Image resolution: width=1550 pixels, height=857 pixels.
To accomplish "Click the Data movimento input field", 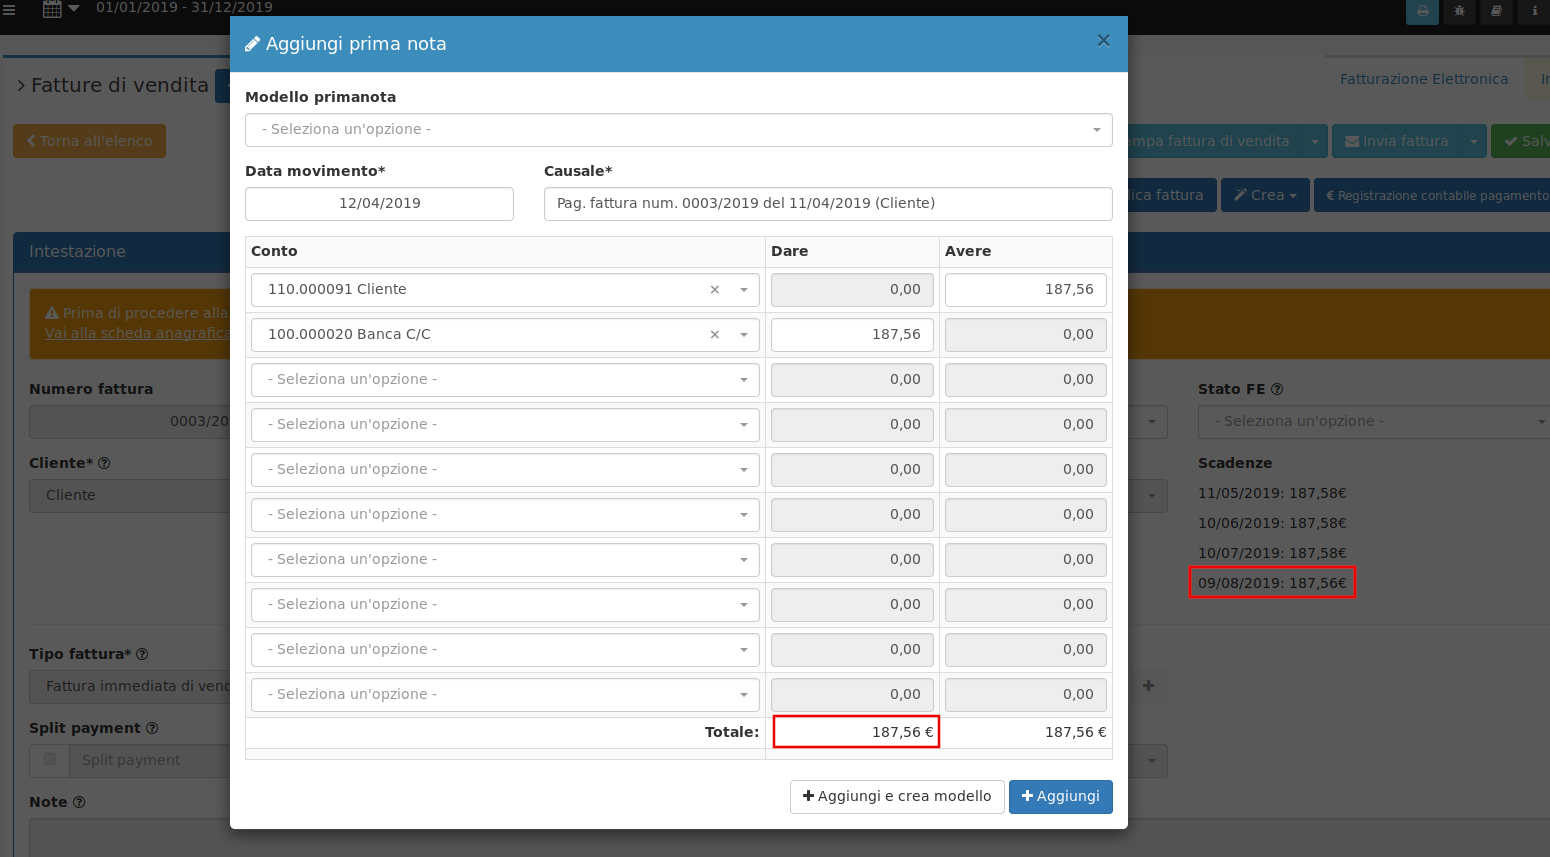I will [x=379, y=204].
